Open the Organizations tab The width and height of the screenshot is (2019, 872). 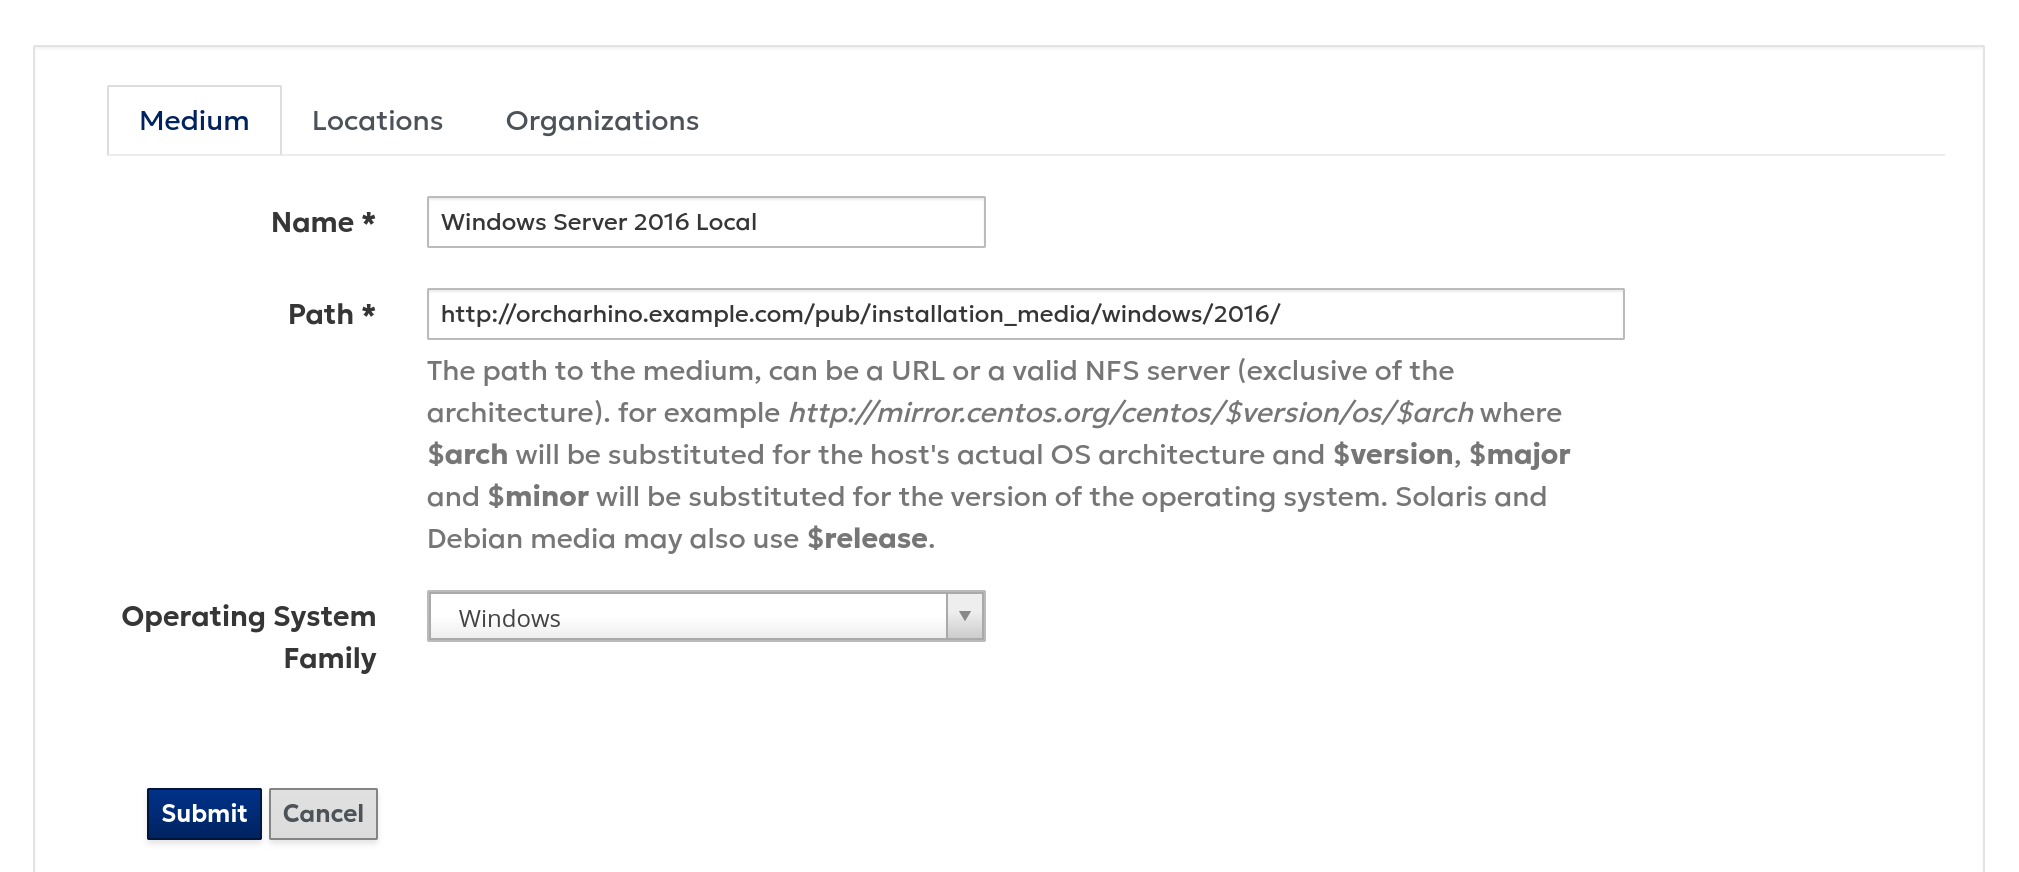(x=602, y=121)
